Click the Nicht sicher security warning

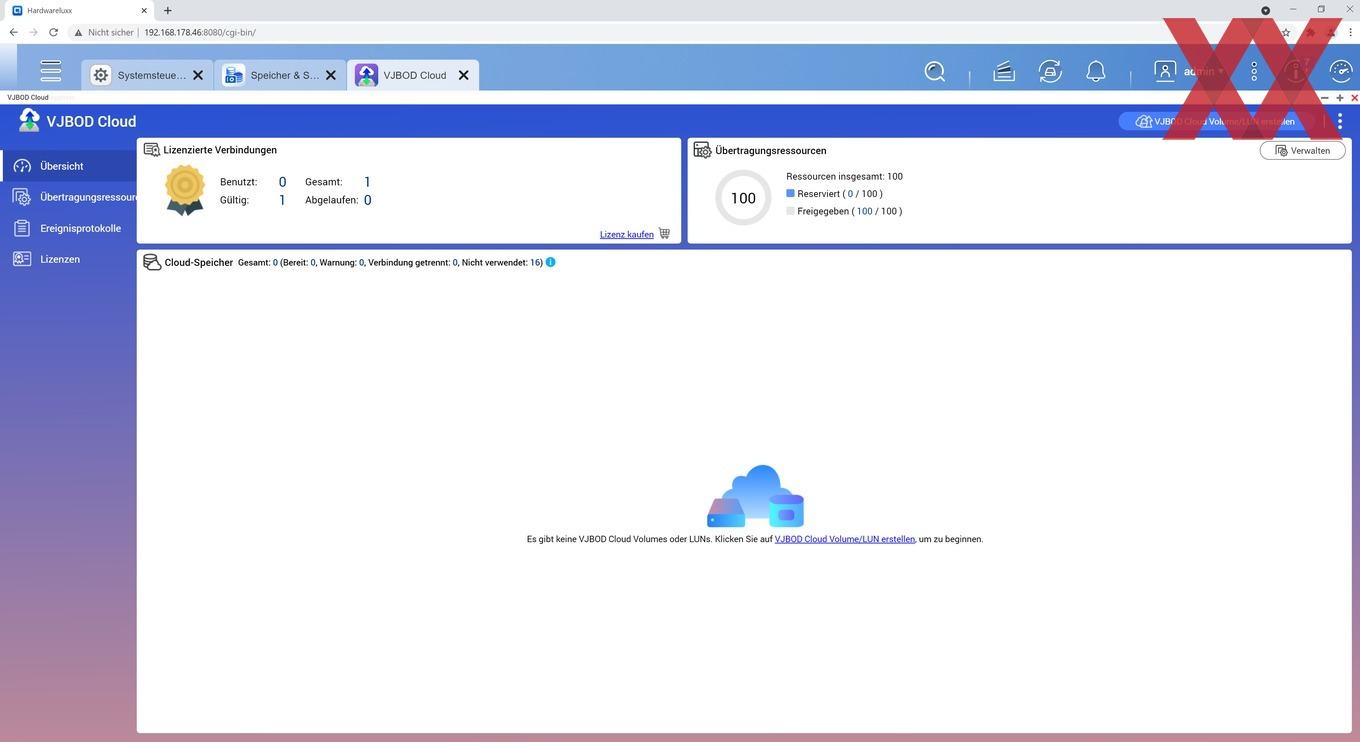click(104, 32)
